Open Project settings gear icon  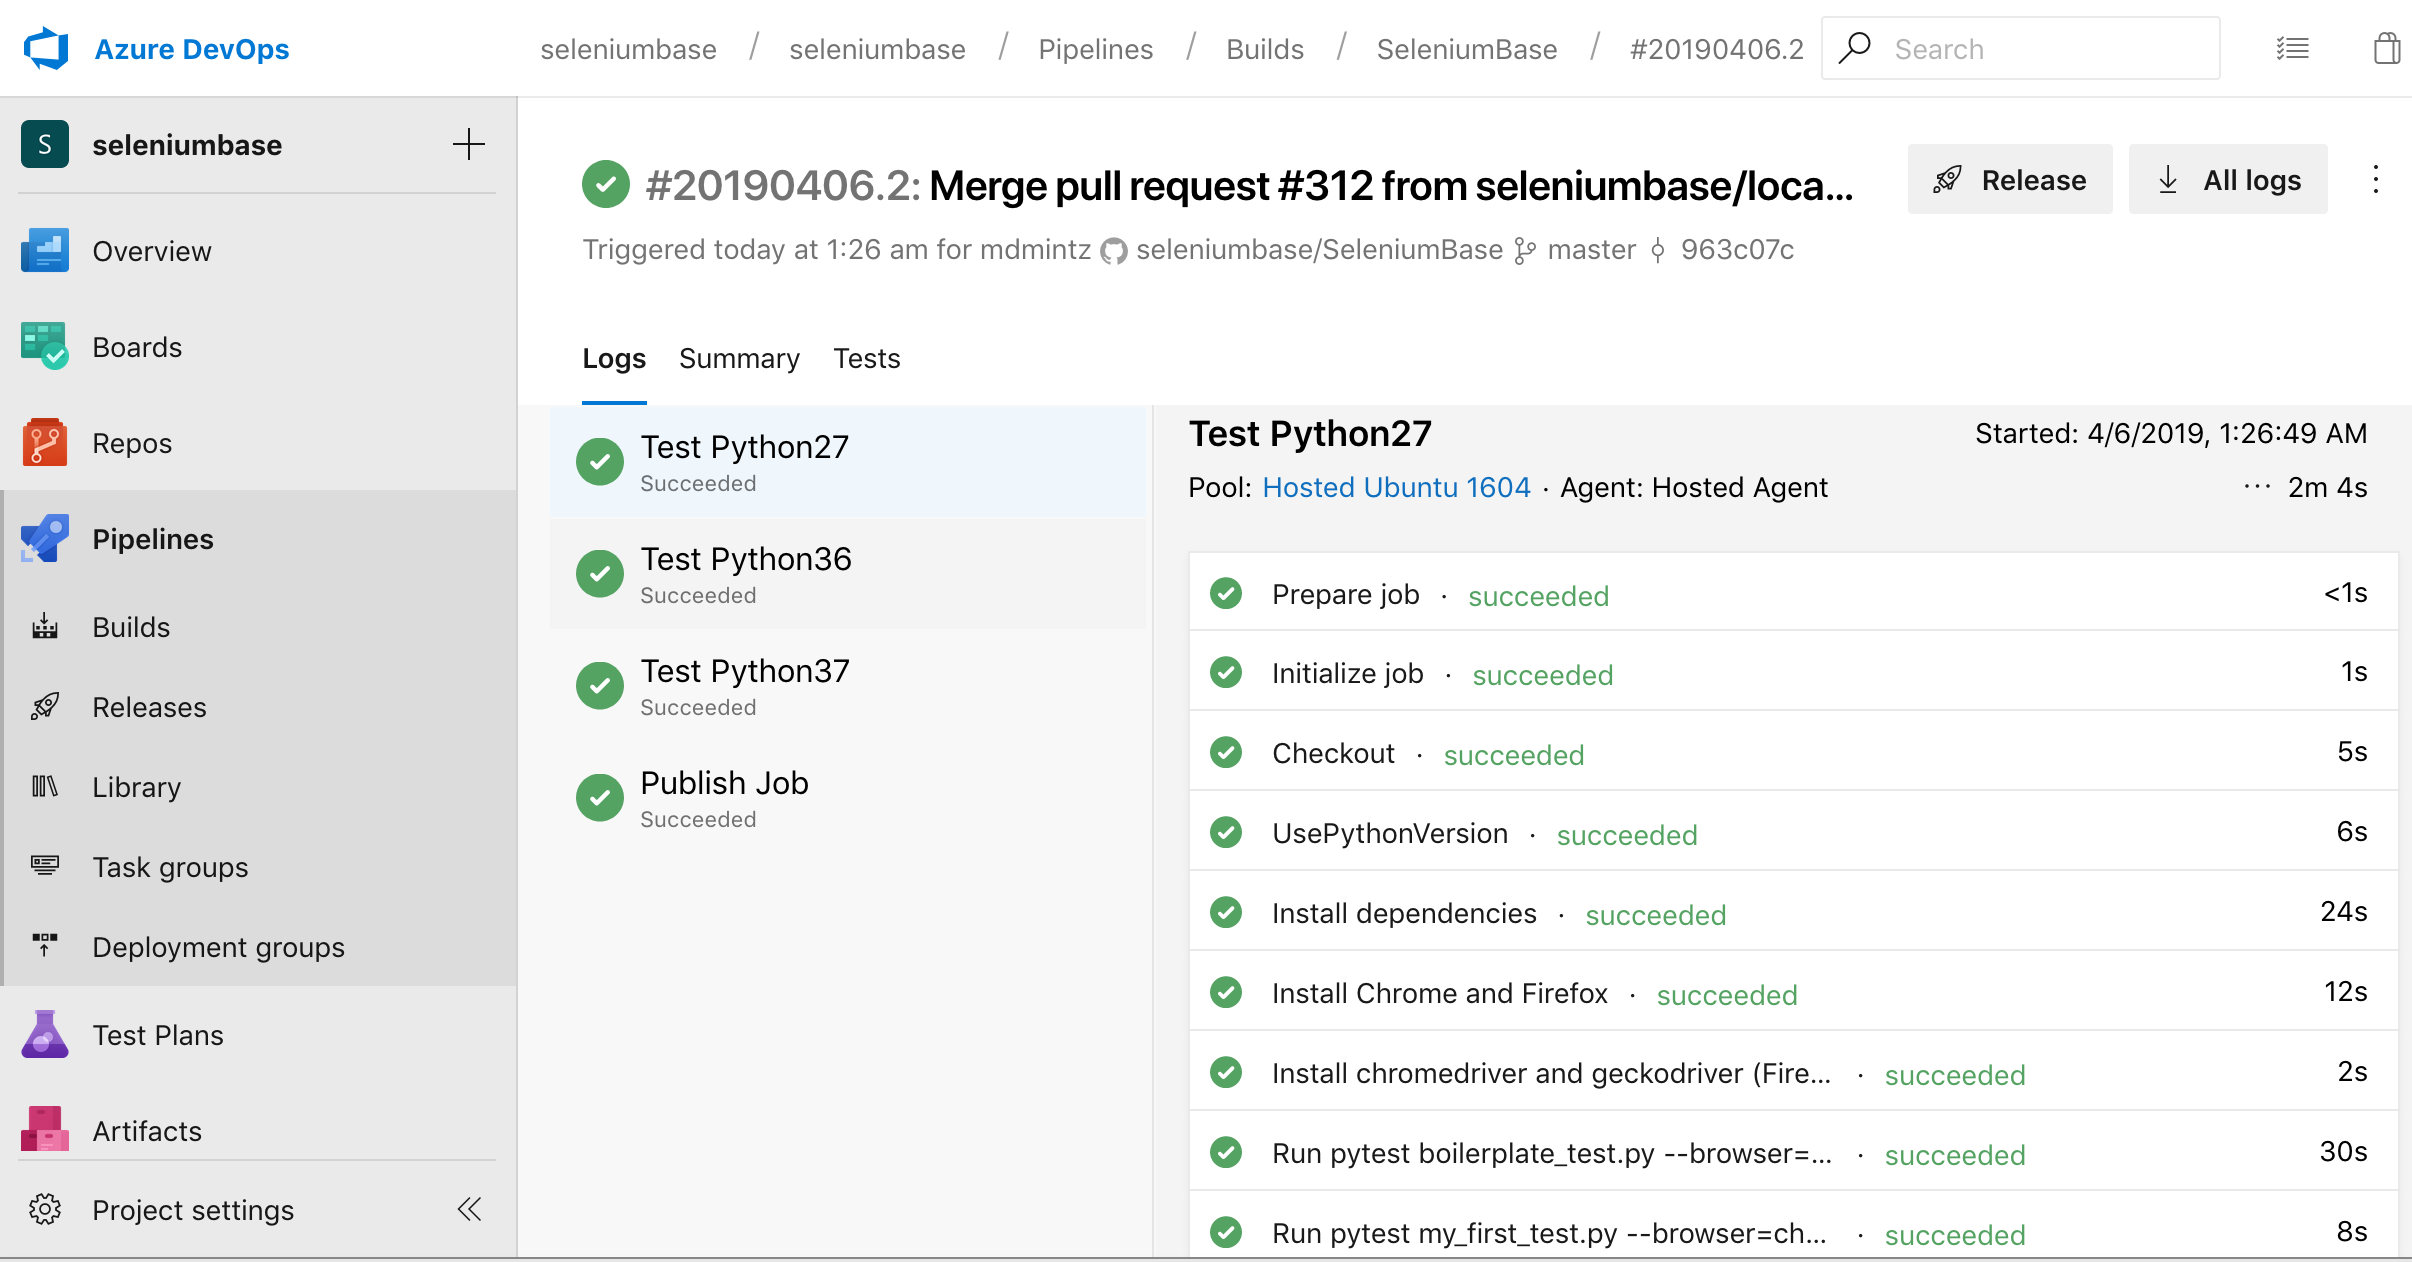coord(44,1209)
